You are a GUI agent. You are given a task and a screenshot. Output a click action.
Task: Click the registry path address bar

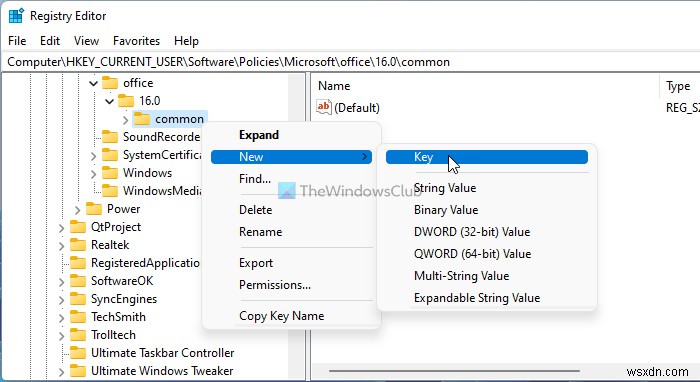coord(350,62)
